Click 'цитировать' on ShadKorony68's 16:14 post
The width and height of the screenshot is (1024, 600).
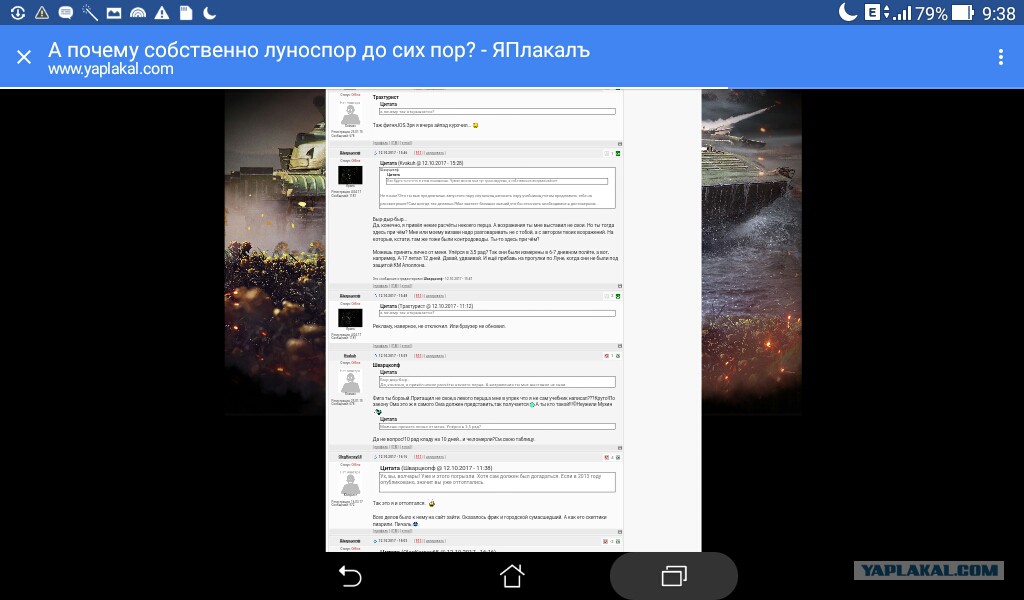coord(435,457)
